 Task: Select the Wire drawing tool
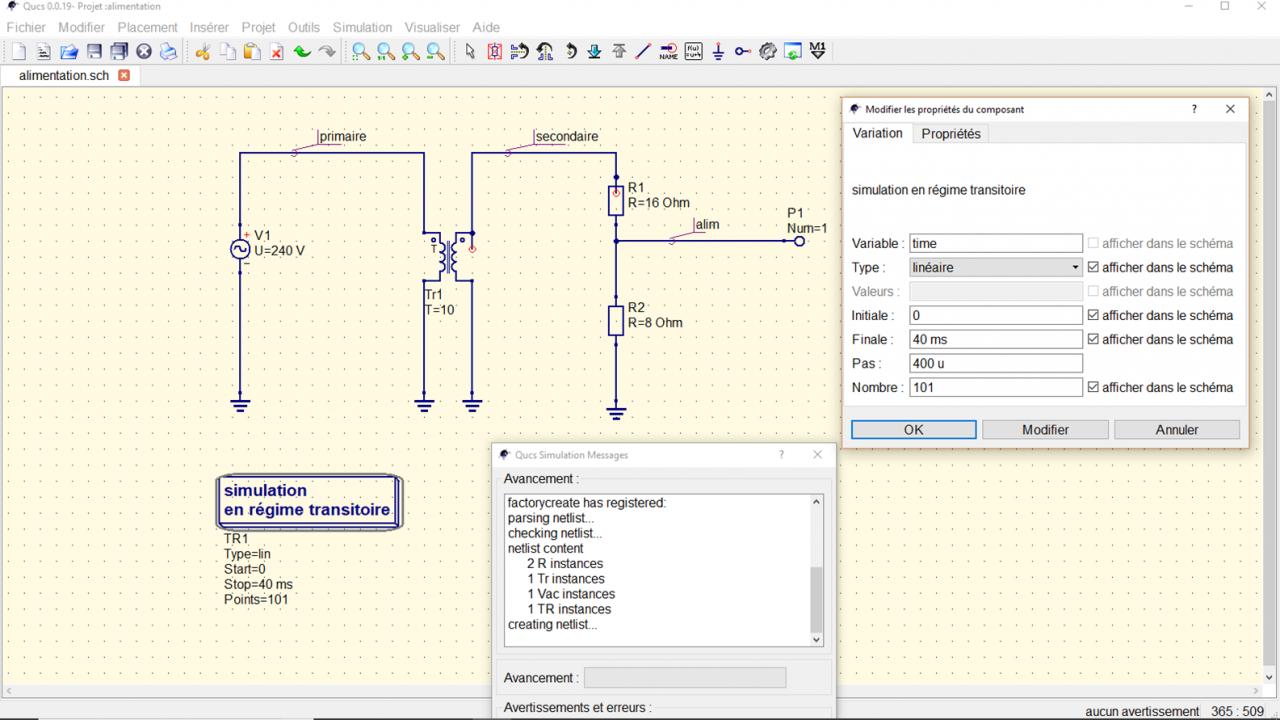pos(643,51)
